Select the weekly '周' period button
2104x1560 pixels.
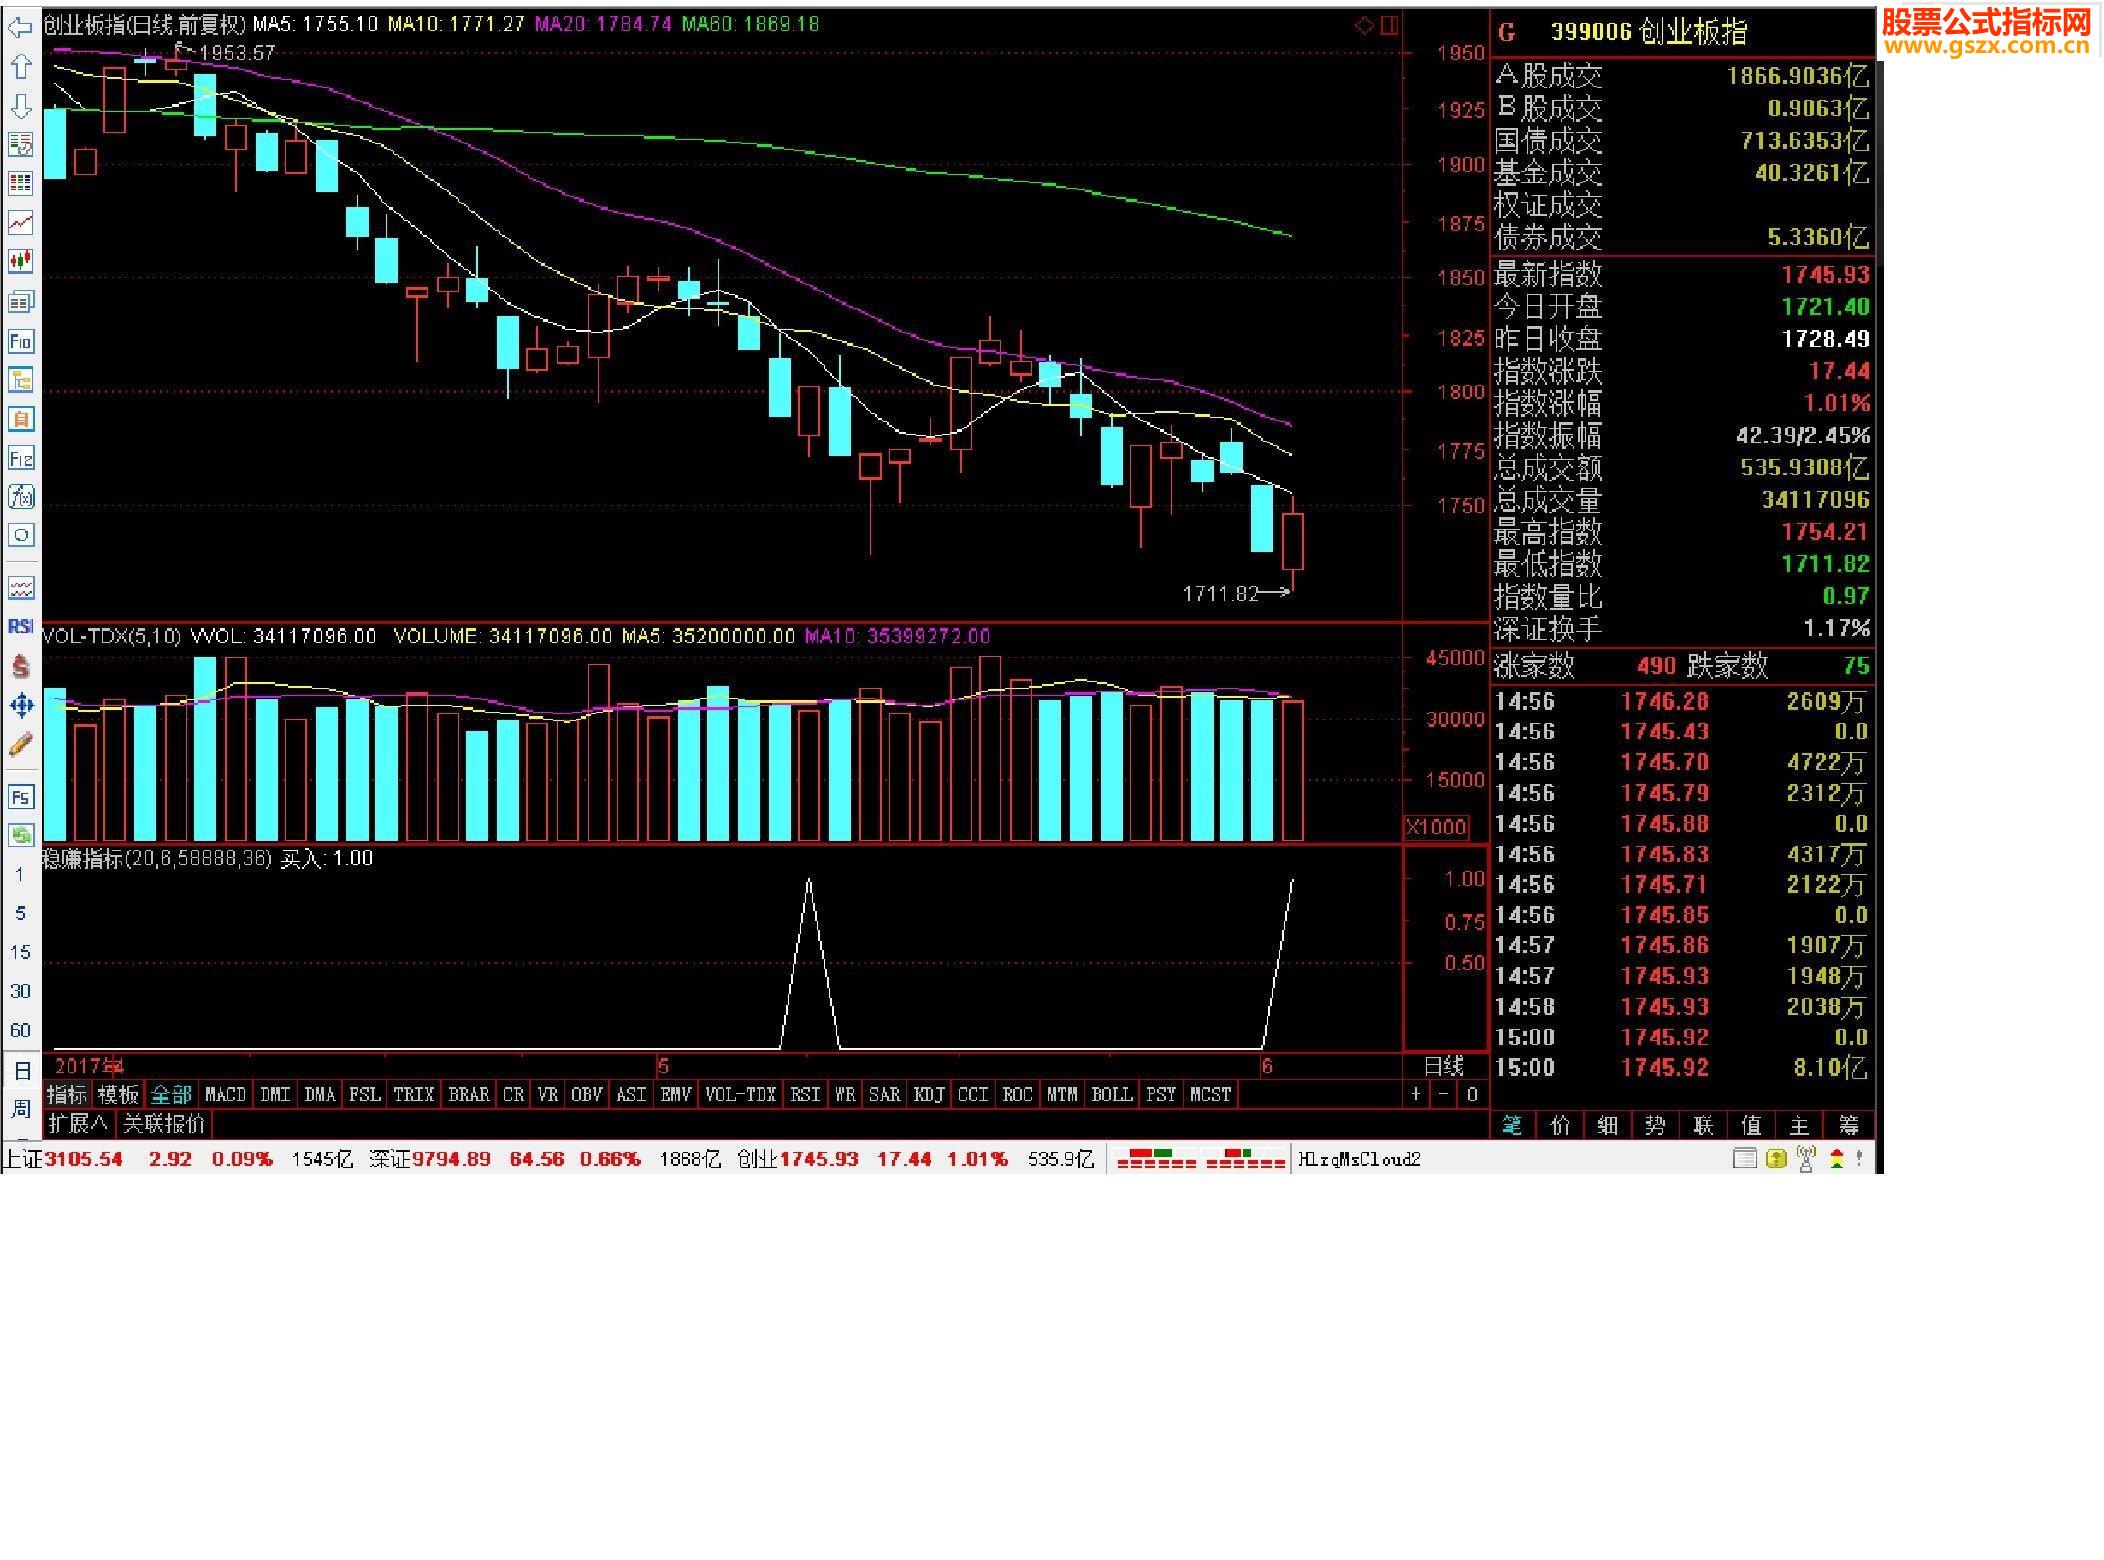(x=21, y=1109)
